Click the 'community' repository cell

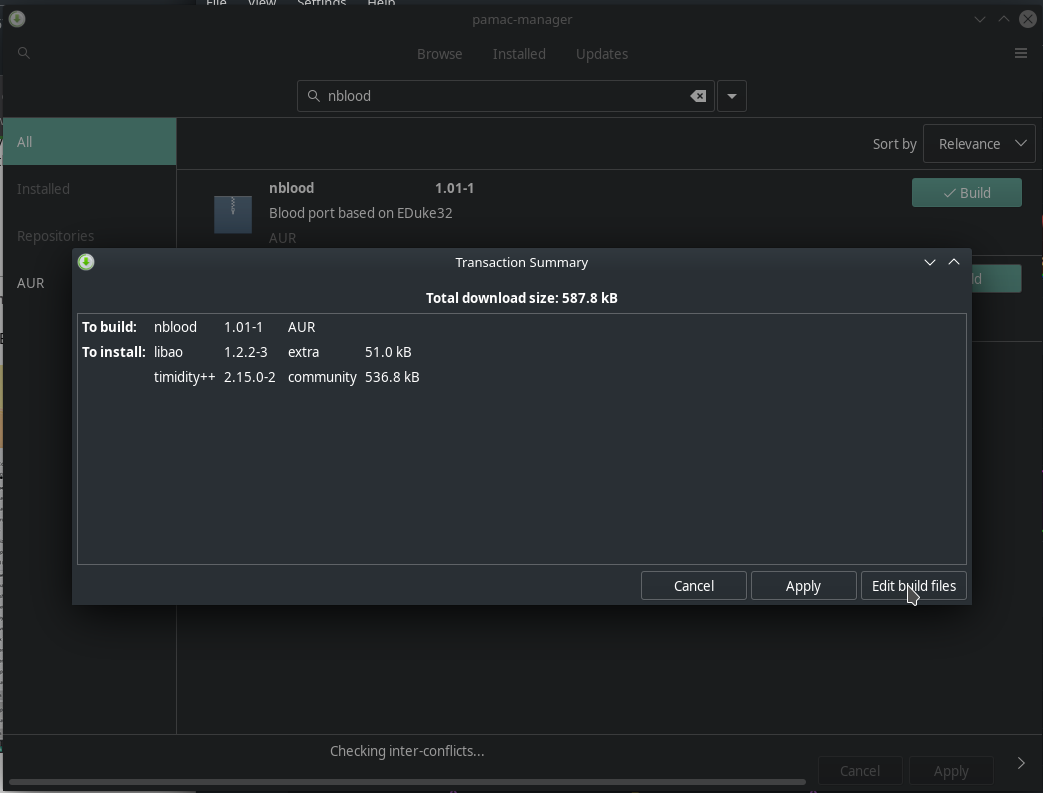(x=322, y=377)
